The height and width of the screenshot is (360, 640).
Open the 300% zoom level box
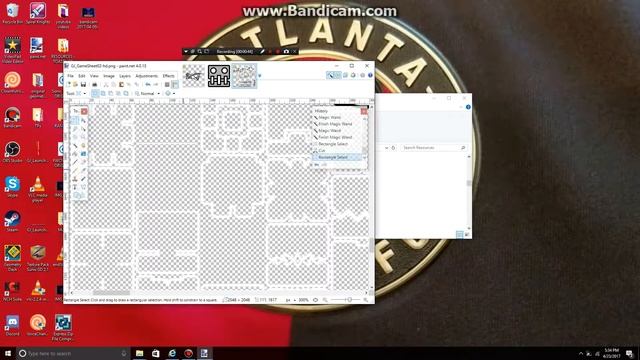[303, 300]
